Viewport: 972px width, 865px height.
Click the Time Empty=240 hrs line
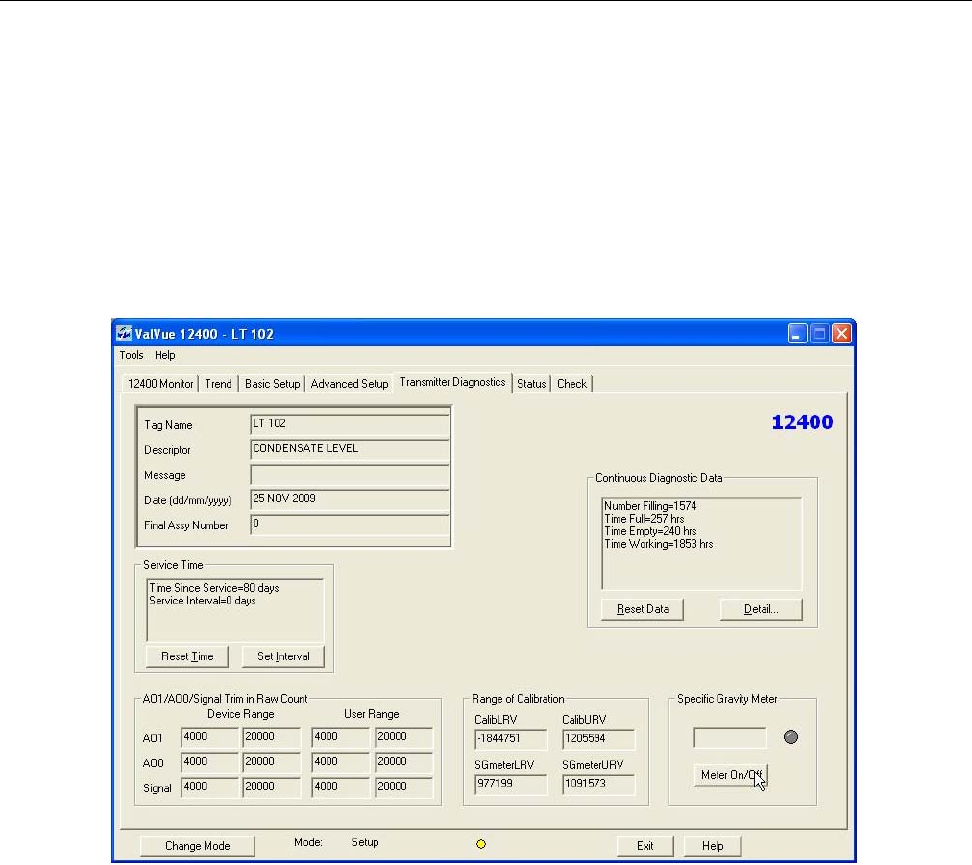pos(650,531)
